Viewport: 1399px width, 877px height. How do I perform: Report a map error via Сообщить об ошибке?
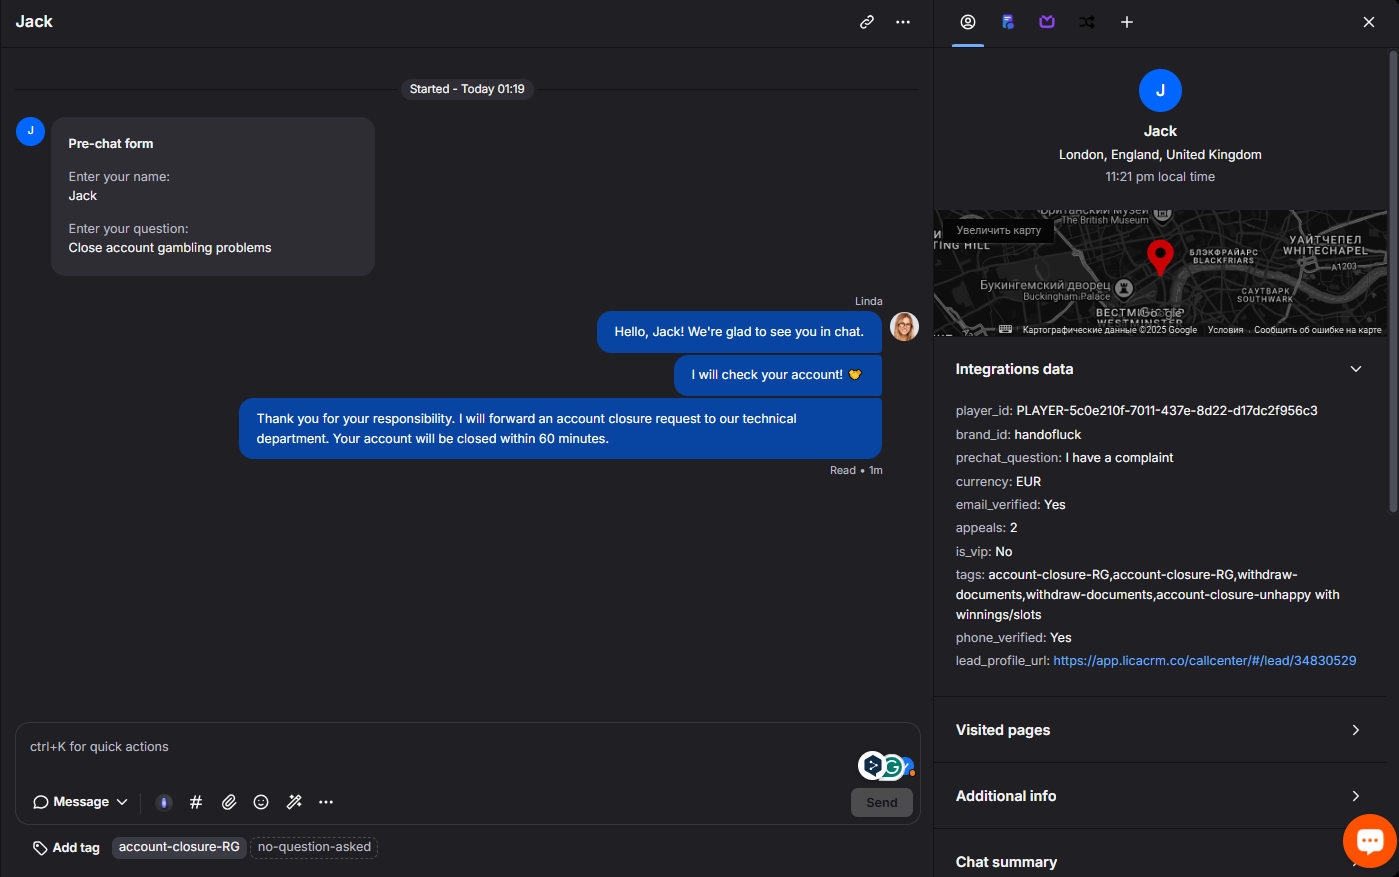(x=1317, y=330)
